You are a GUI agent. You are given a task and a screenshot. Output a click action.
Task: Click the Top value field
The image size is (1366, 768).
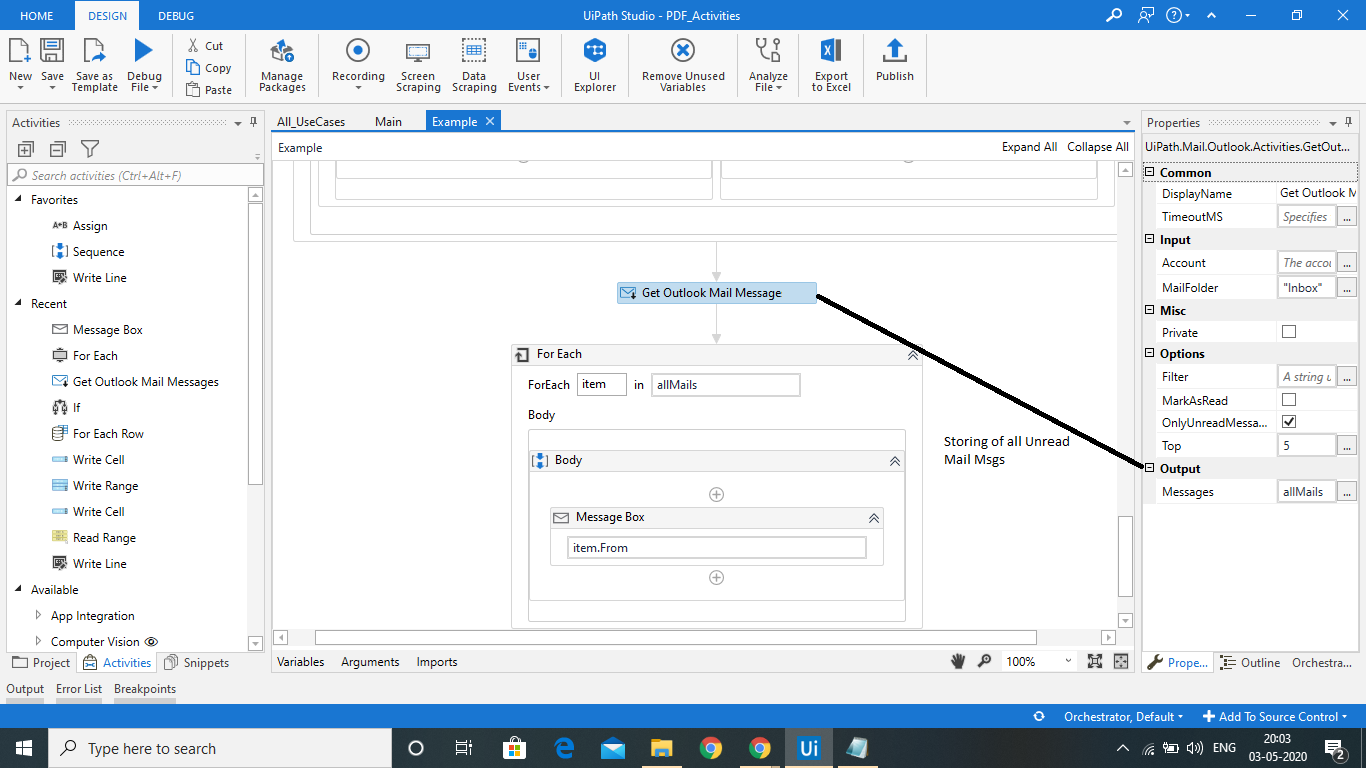(x=1307, y=445)
